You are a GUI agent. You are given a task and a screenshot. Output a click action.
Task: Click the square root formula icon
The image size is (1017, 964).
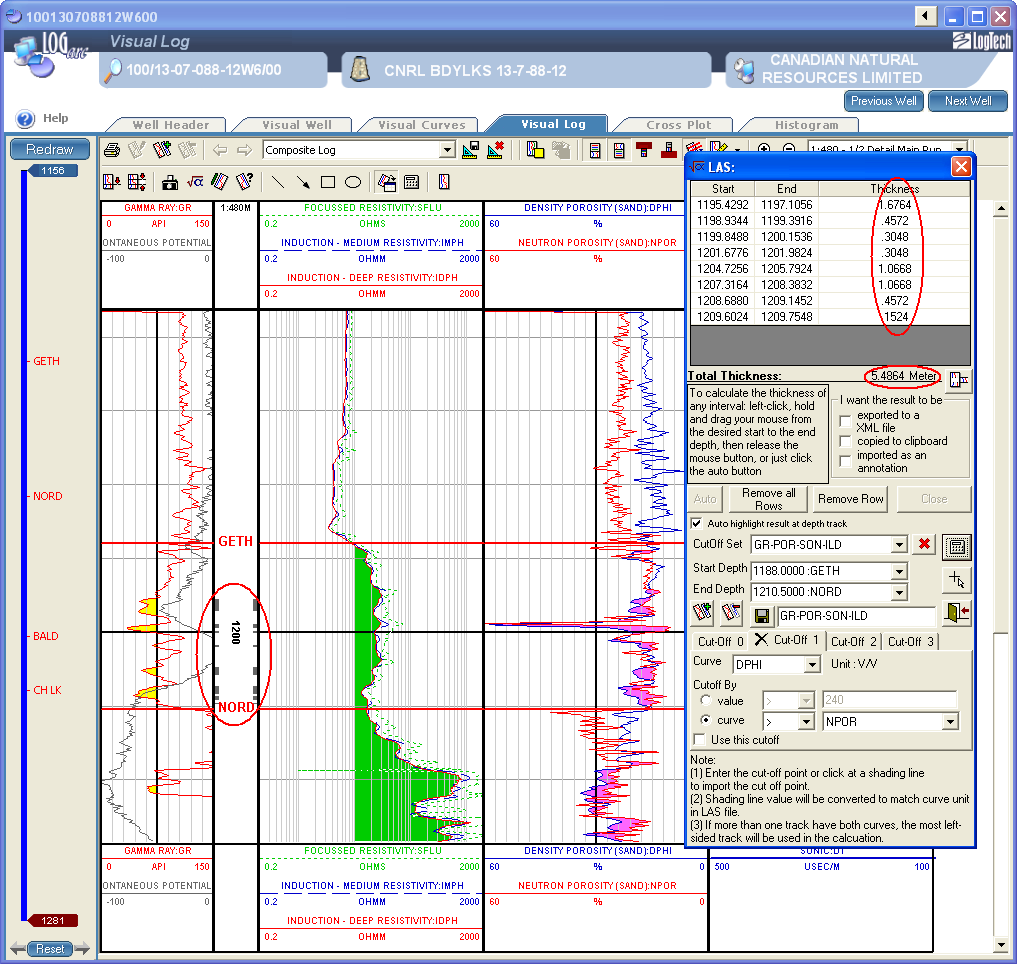(196, 182)
